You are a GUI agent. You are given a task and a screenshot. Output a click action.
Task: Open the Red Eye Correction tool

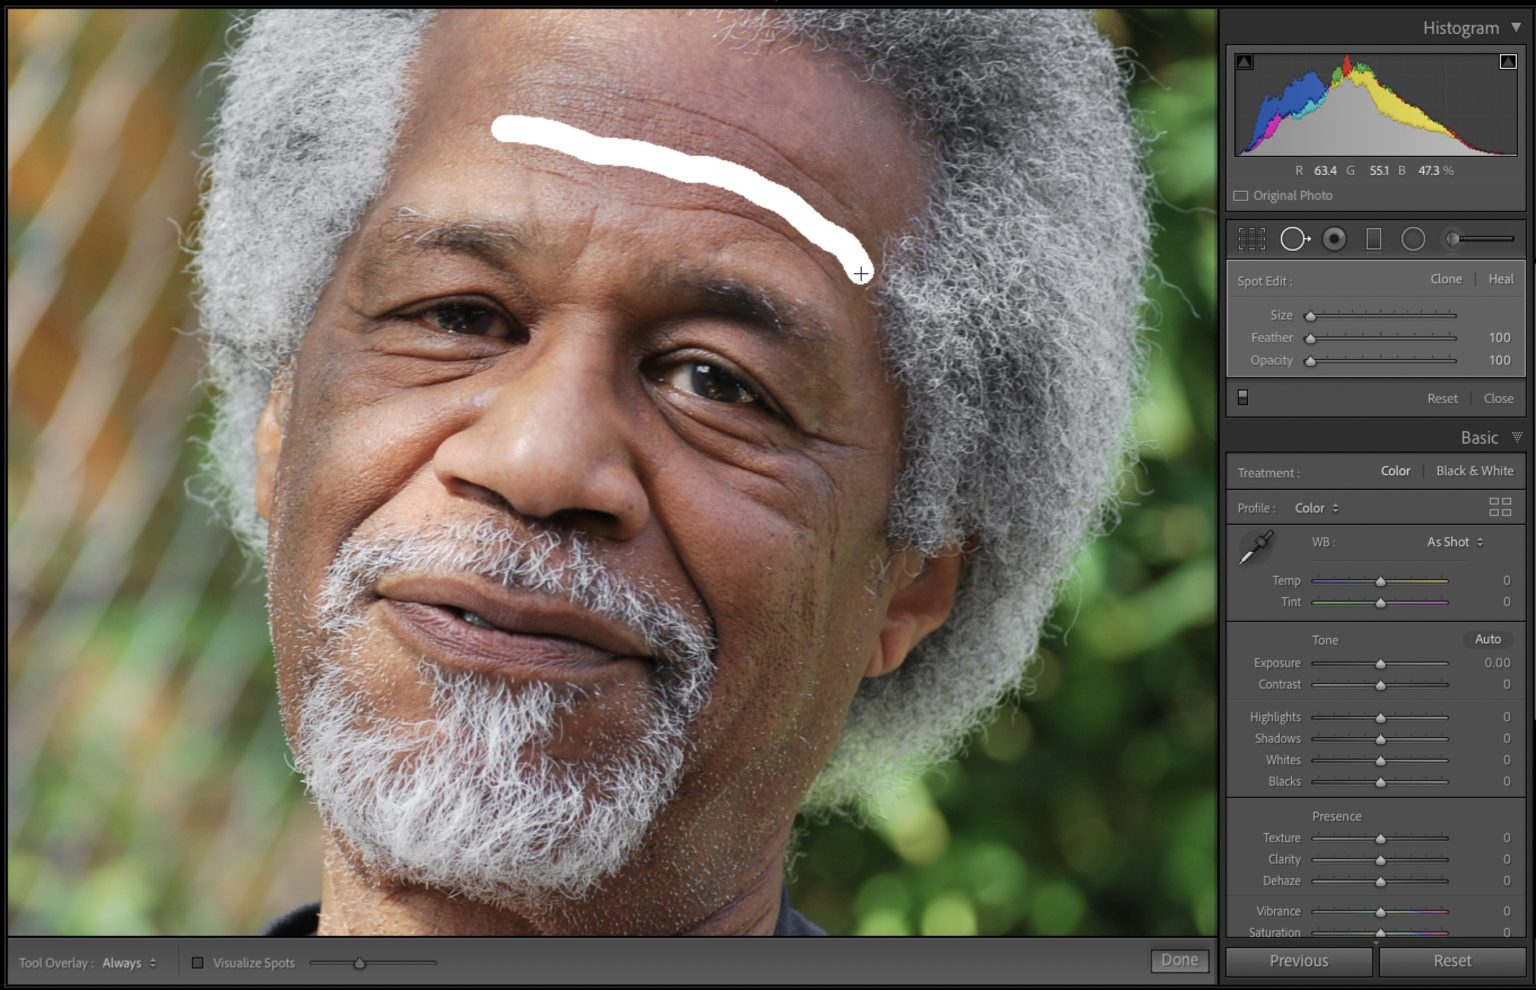1333,239
